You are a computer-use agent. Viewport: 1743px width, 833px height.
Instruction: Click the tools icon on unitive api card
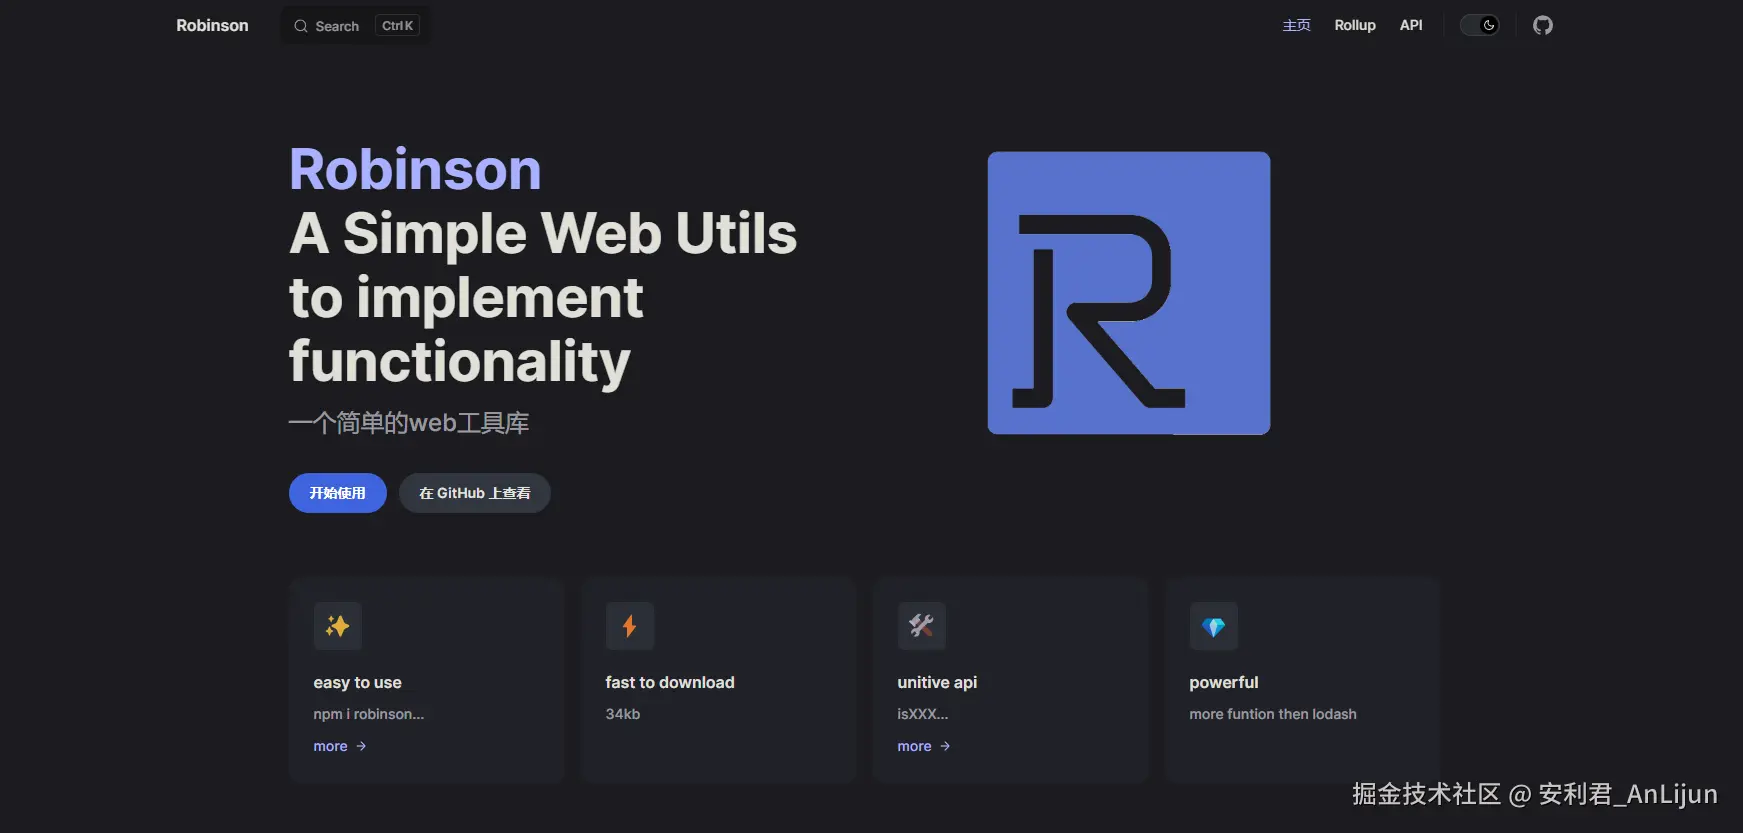(922, 626)
